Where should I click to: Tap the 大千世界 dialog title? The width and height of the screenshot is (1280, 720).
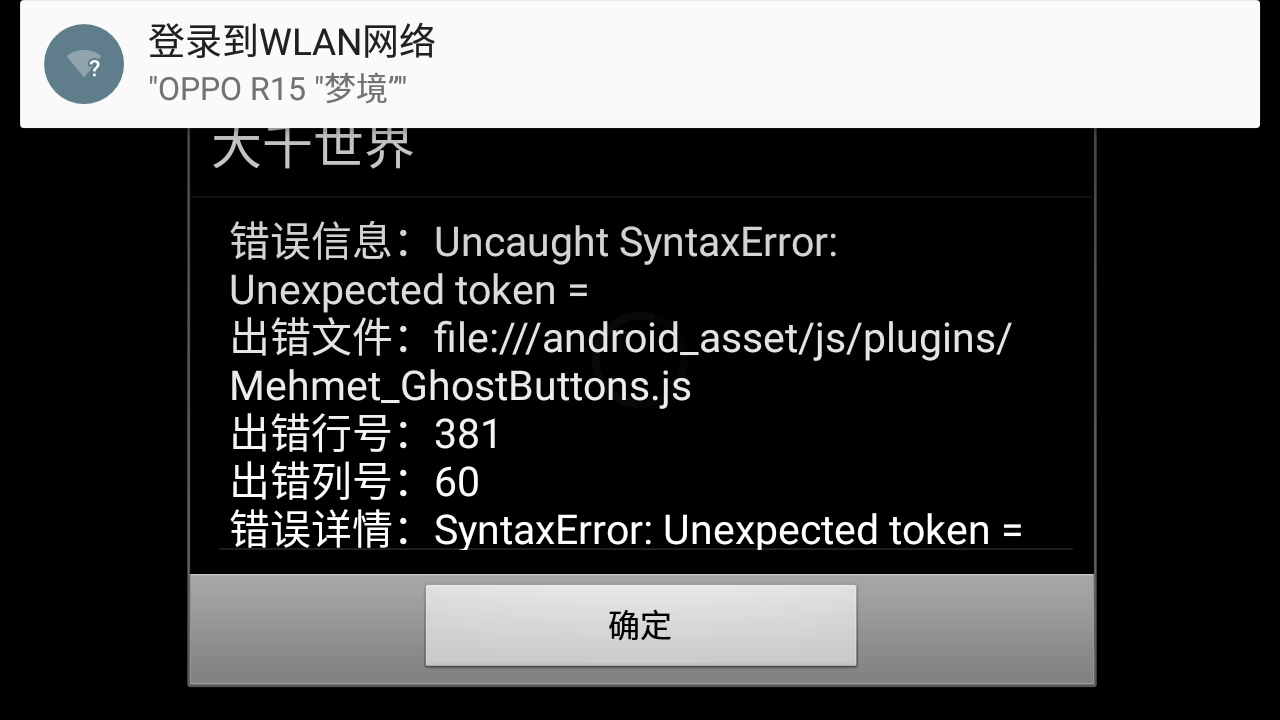tap(313, 148)
